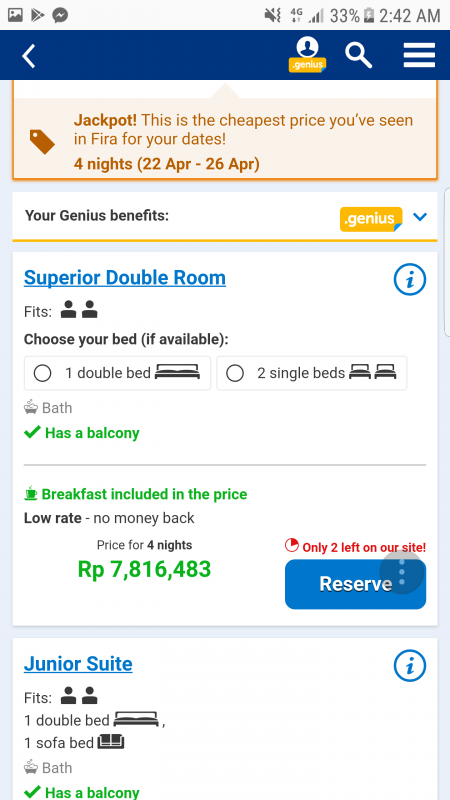Tap the Rp 7,816,483 price

coord(144,569)
